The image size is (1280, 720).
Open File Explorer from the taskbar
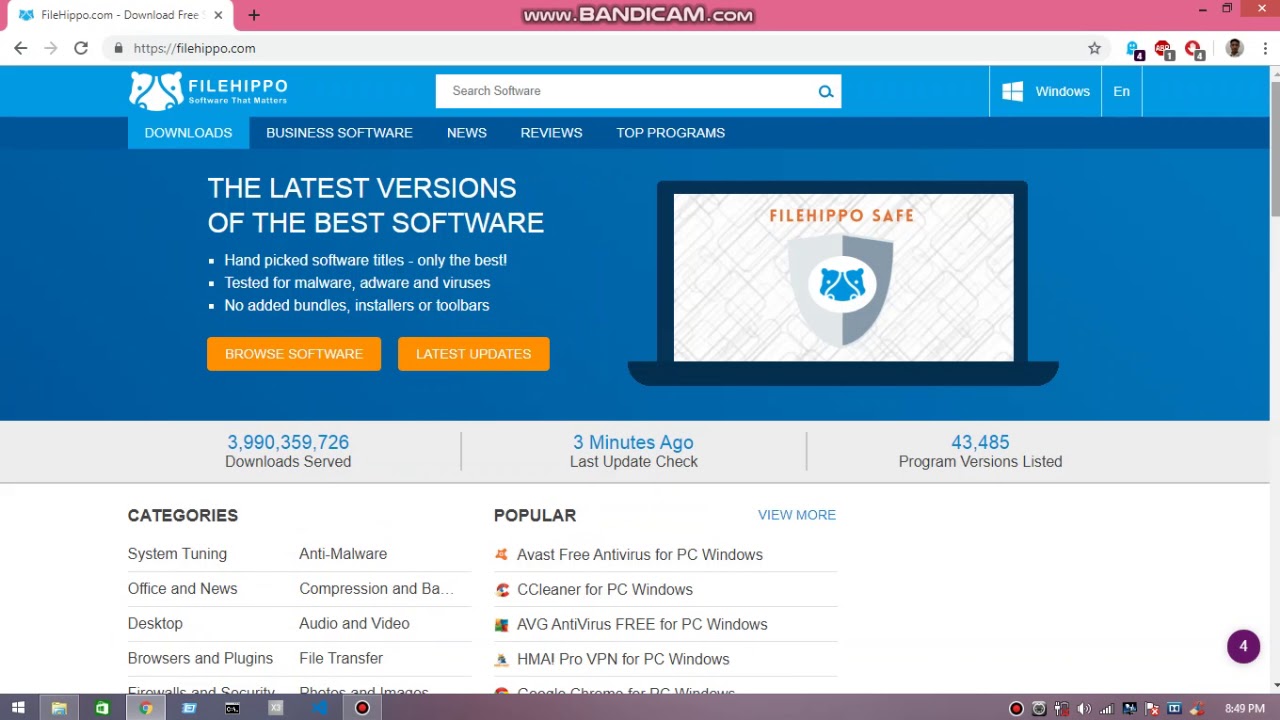(x=59, y=708)
